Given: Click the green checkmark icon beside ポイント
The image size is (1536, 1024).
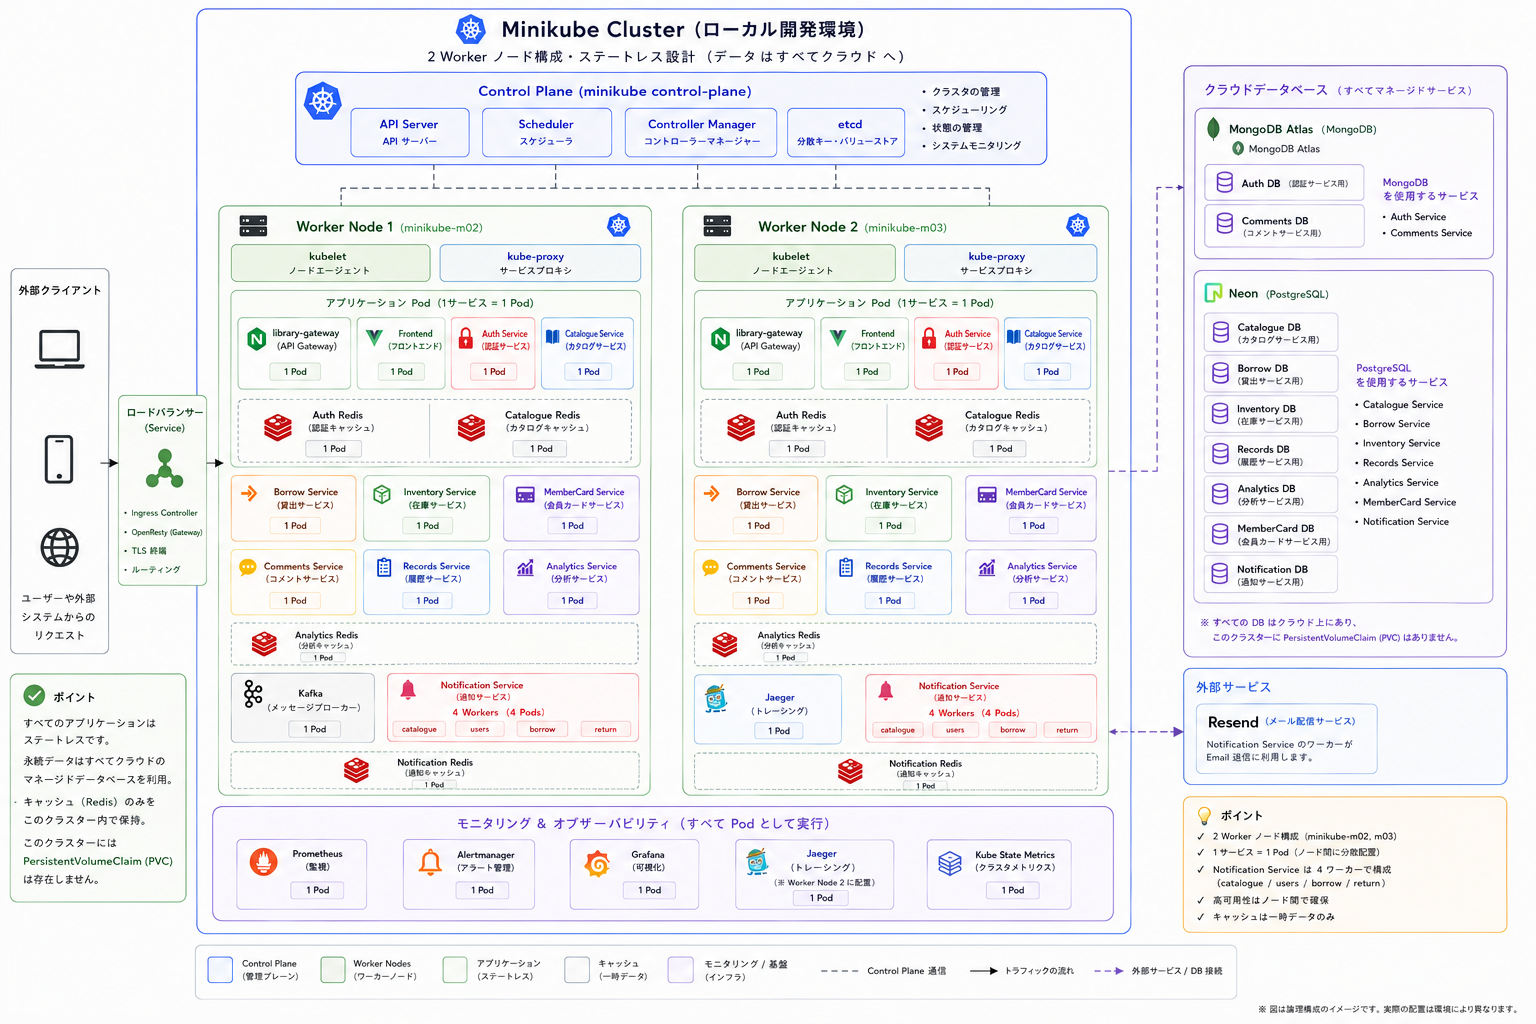Looking at the screenshot, I should [34, 695].
